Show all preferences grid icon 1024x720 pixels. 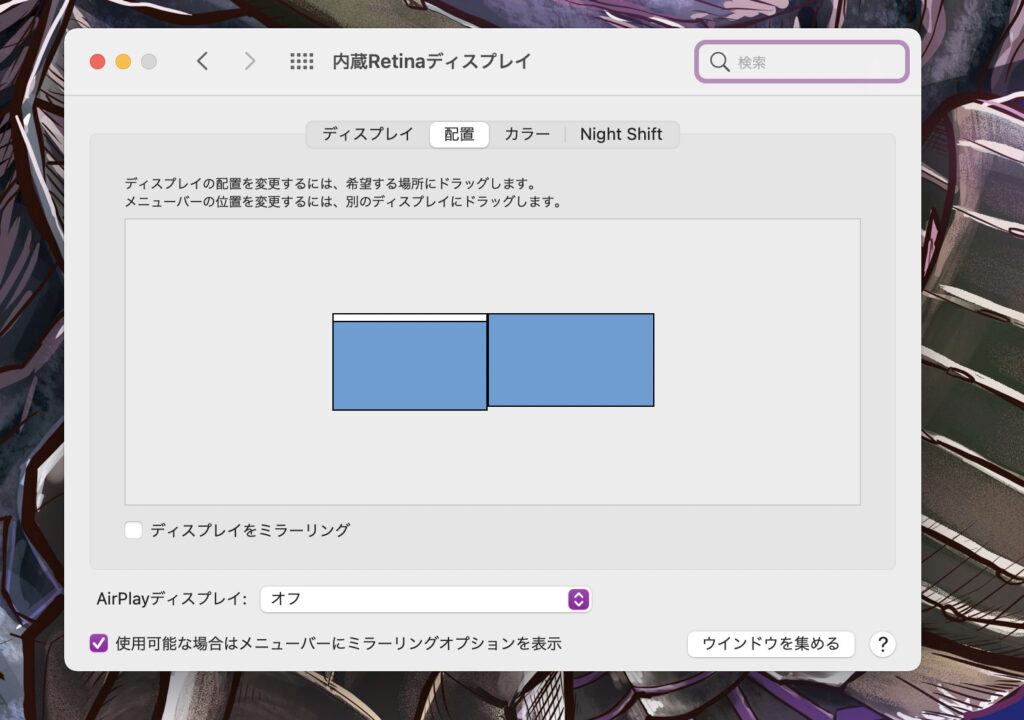coord(302,61)
